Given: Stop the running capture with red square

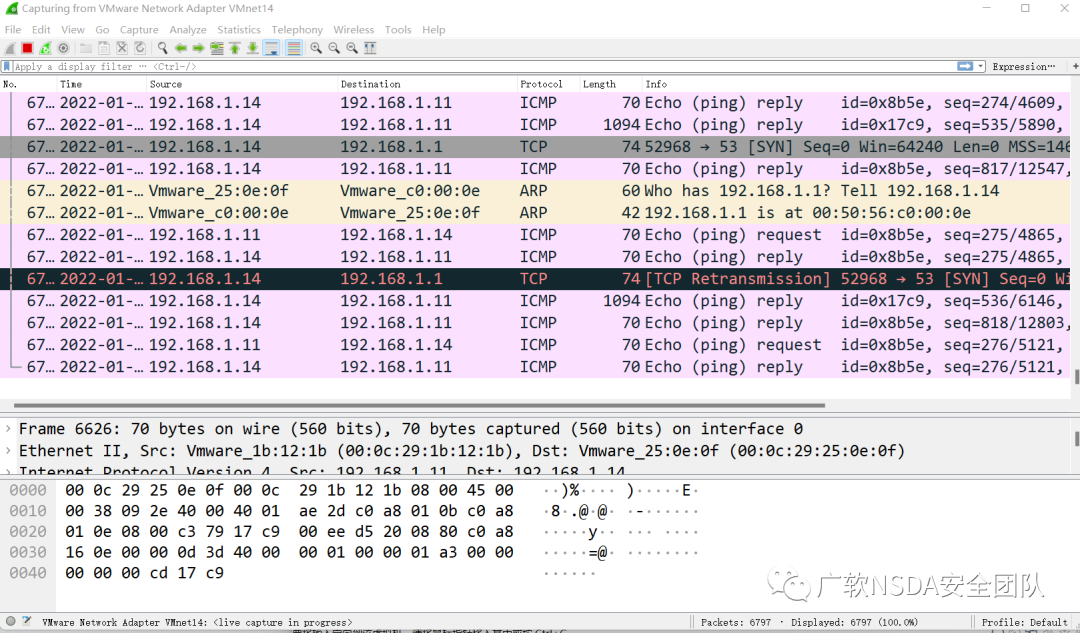Looking at the screenshot, I should click(x=28, y=48).
